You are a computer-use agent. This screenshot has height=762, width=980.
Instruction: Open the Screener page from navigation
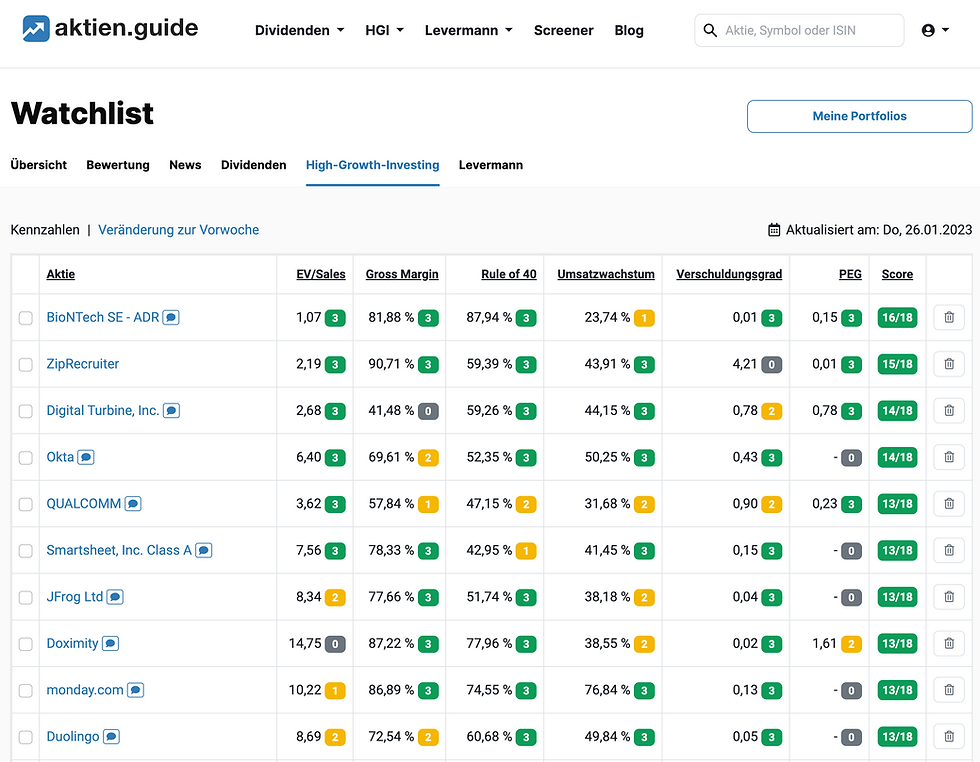pos(563,30)
